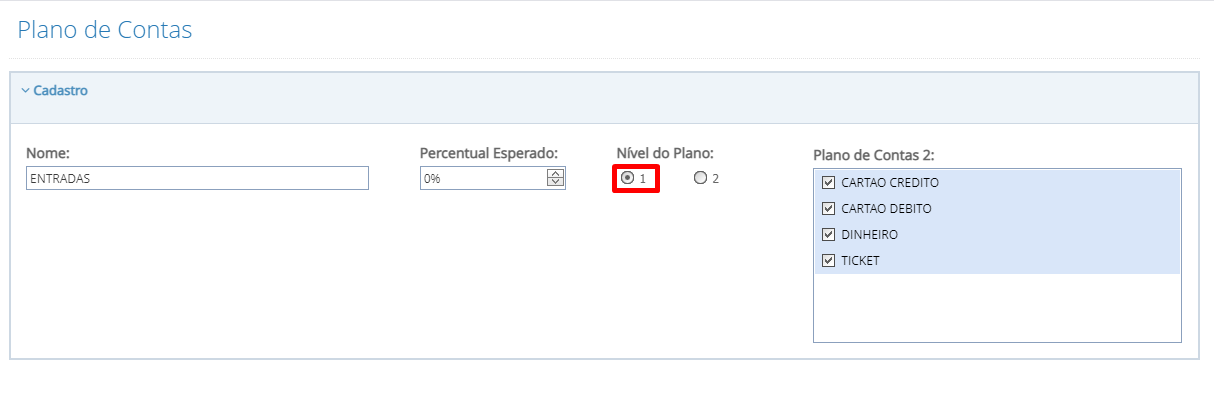Screen dimensions: 1214x401
Task: Collapse the Cadastro panel chevron
Action: tap(25, 90)
